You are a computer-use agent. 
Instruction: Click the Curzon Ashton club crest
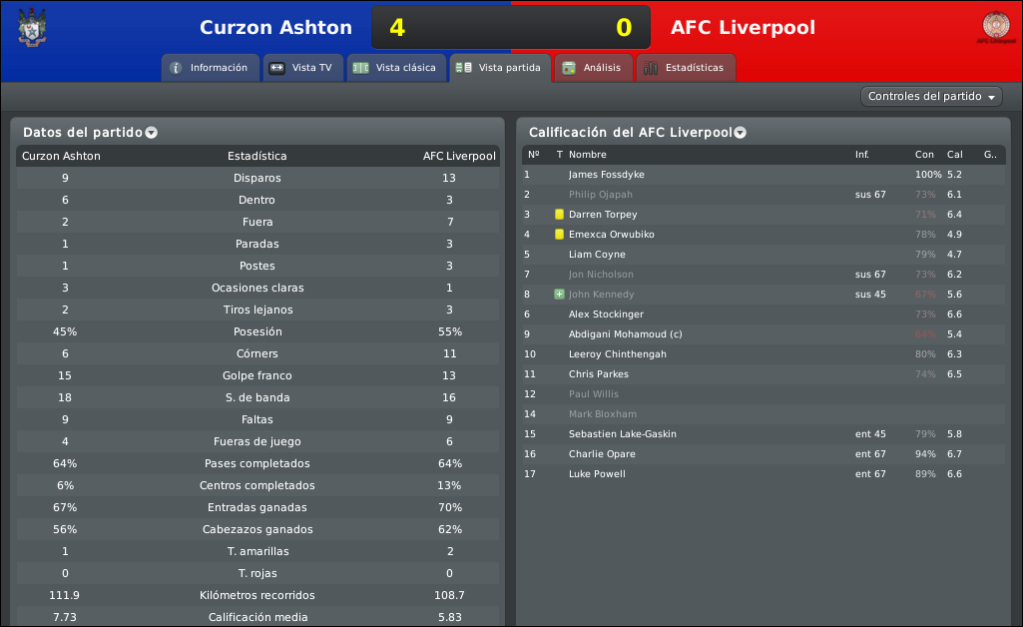coord(32,27)
